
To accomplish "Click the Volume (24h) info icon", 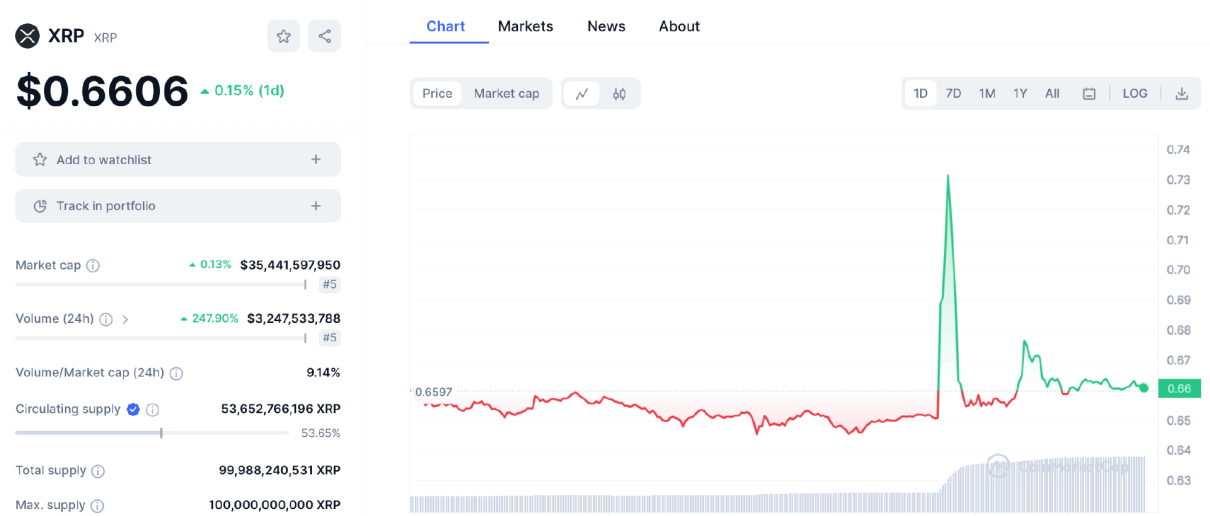I will coord(106,319).
